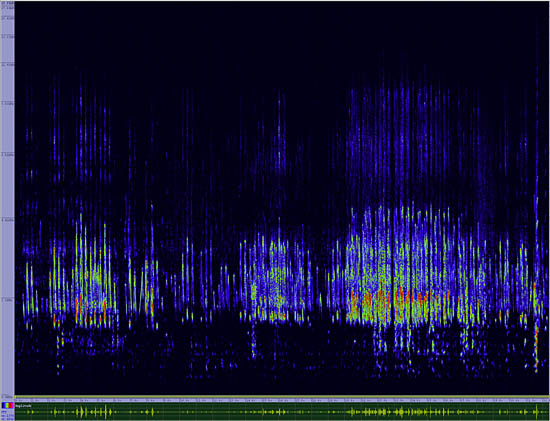
Task: Click the yellow-green horizontal range bar
Action: (x=282, y=396)
